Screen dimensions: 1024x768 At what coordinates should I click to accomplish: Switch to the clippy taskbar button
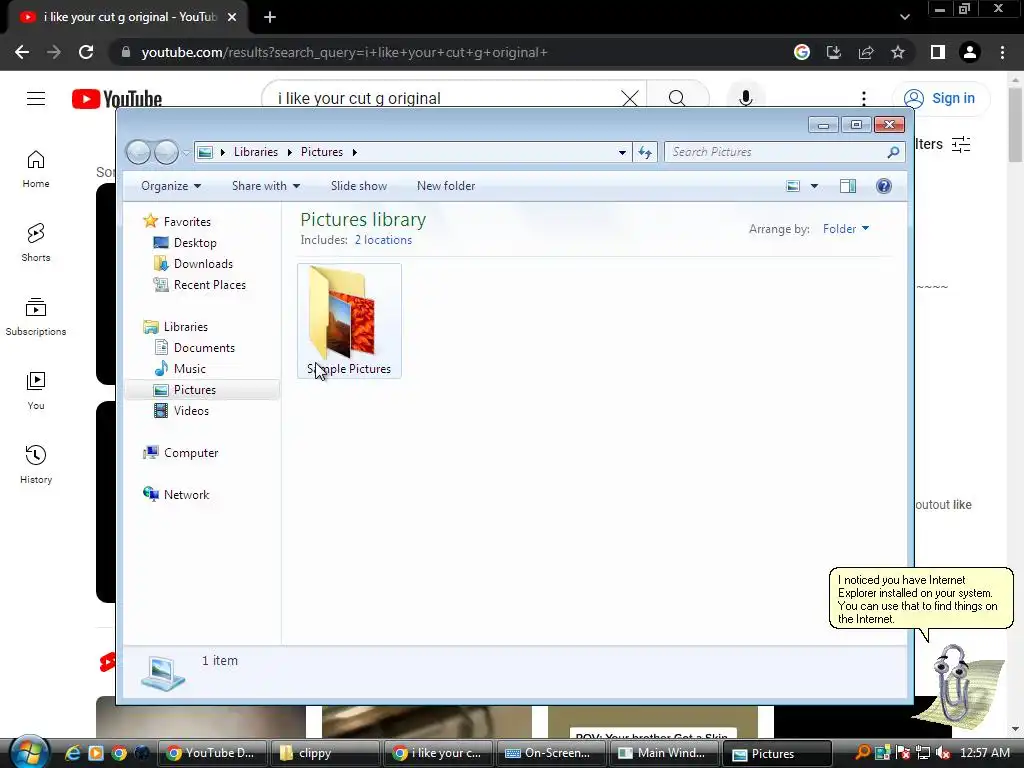[x=325, y=753]
